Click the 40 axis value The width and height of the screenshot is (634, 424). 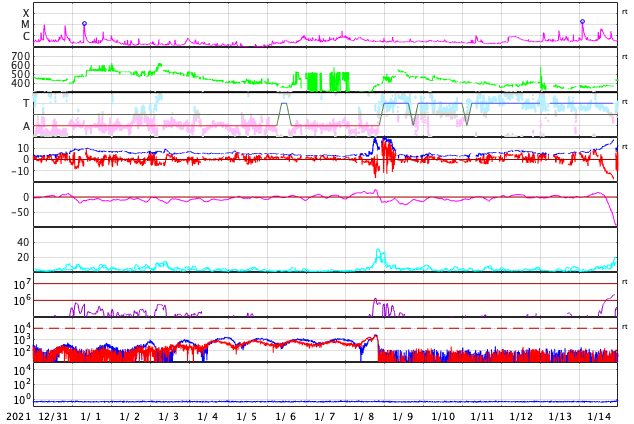23,243
